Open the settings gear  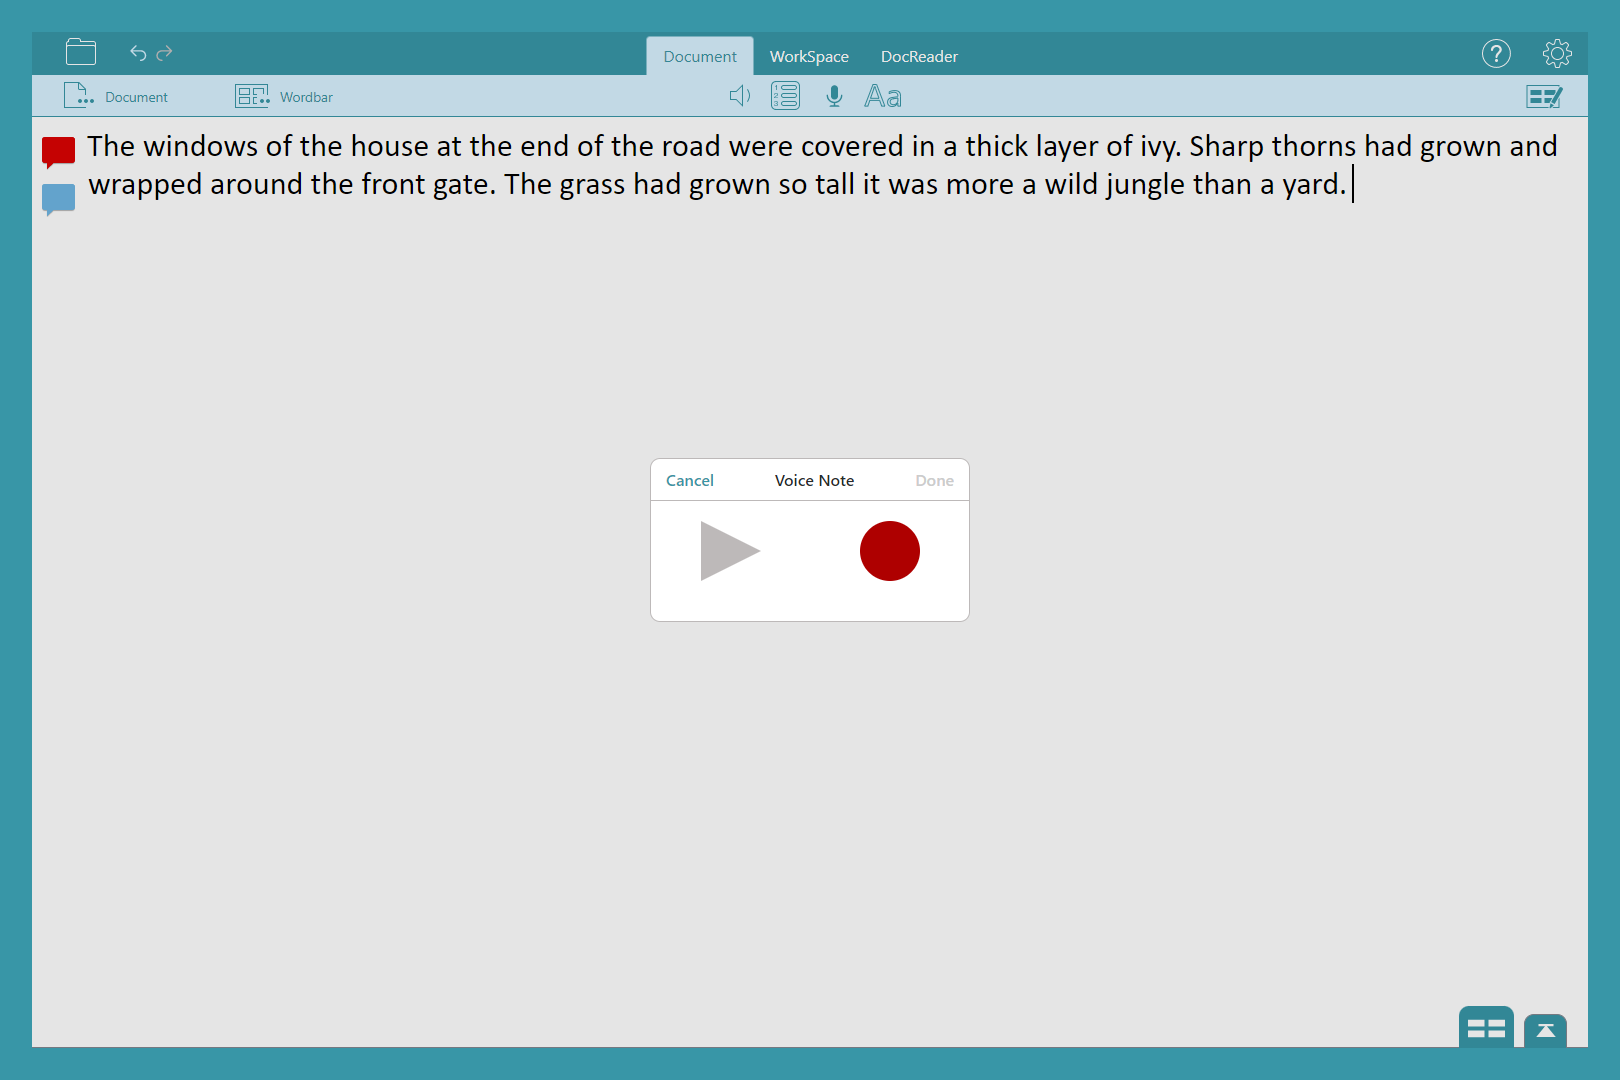[1556, 54]
